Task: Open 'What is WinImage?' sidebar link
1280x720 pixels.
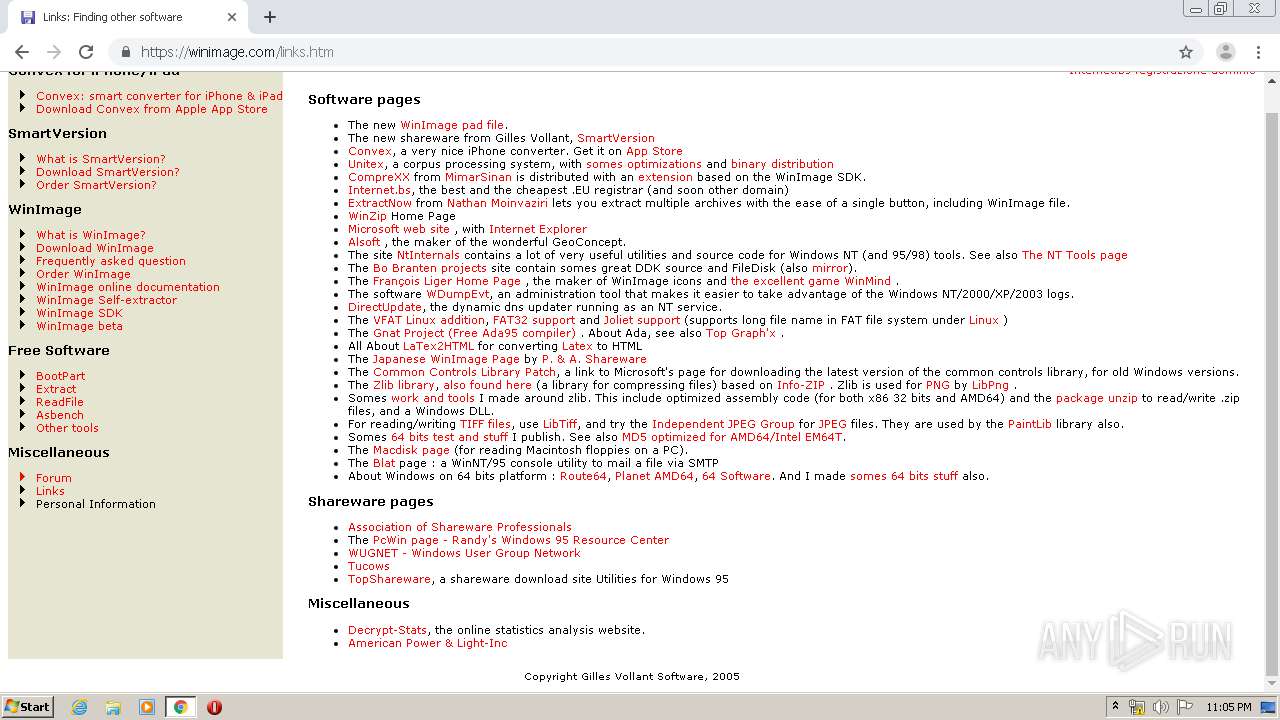Action: pyautogui.click(x=91, y=236)
